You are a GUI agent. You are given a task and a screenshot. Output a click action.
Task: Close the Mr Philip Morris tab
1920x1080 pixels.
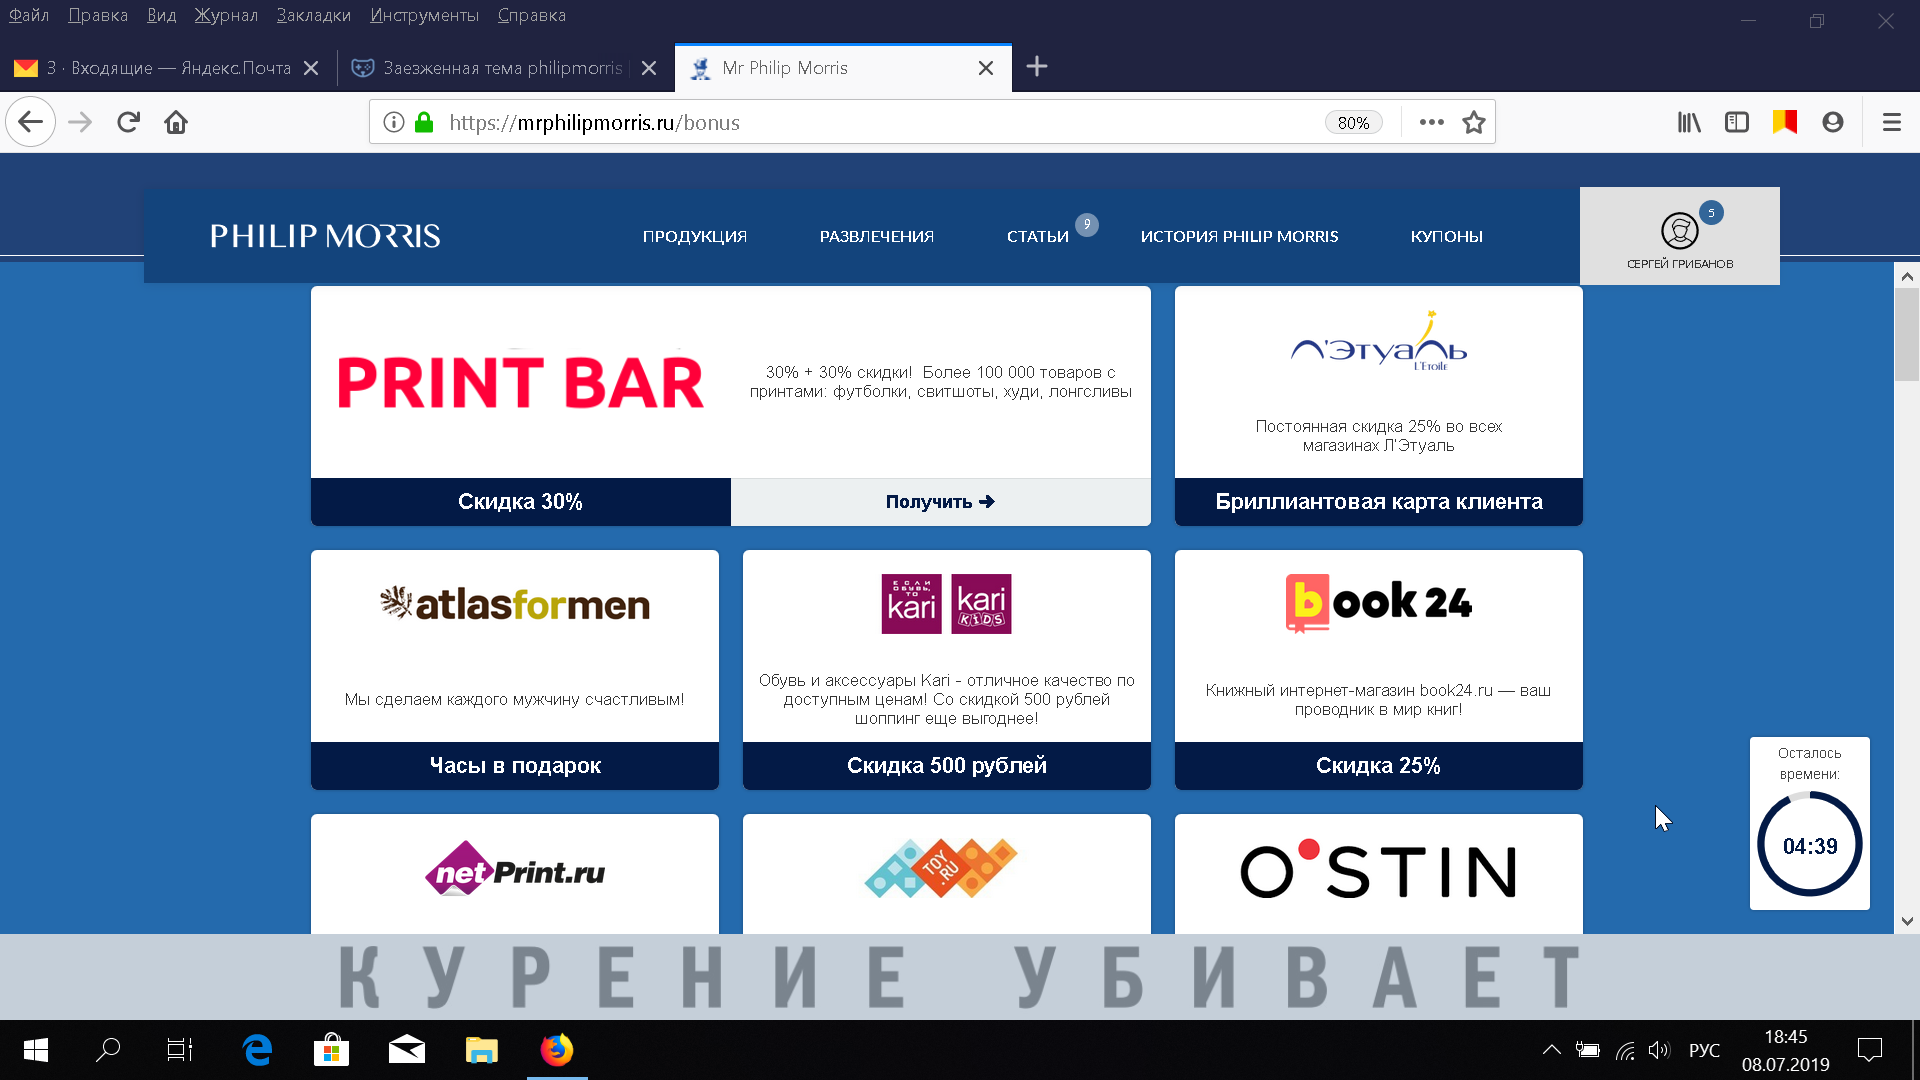[986, 68]
